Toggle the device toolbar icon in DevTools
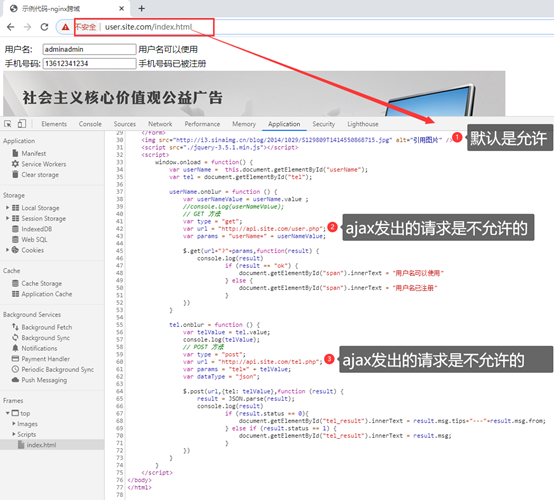The height and width of the screenshot is (500, 554). pos(22,124)
